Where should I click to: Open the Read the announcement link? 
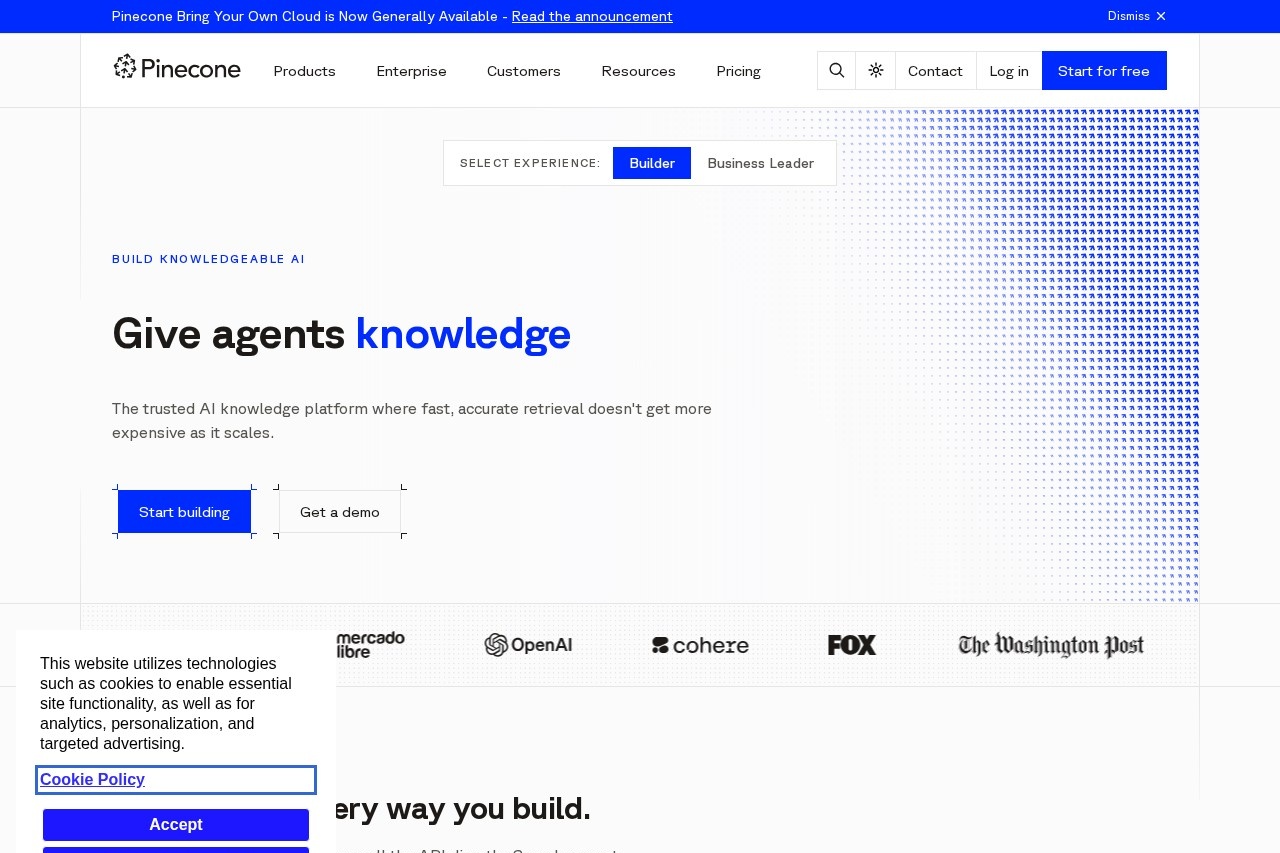[592, 16]
